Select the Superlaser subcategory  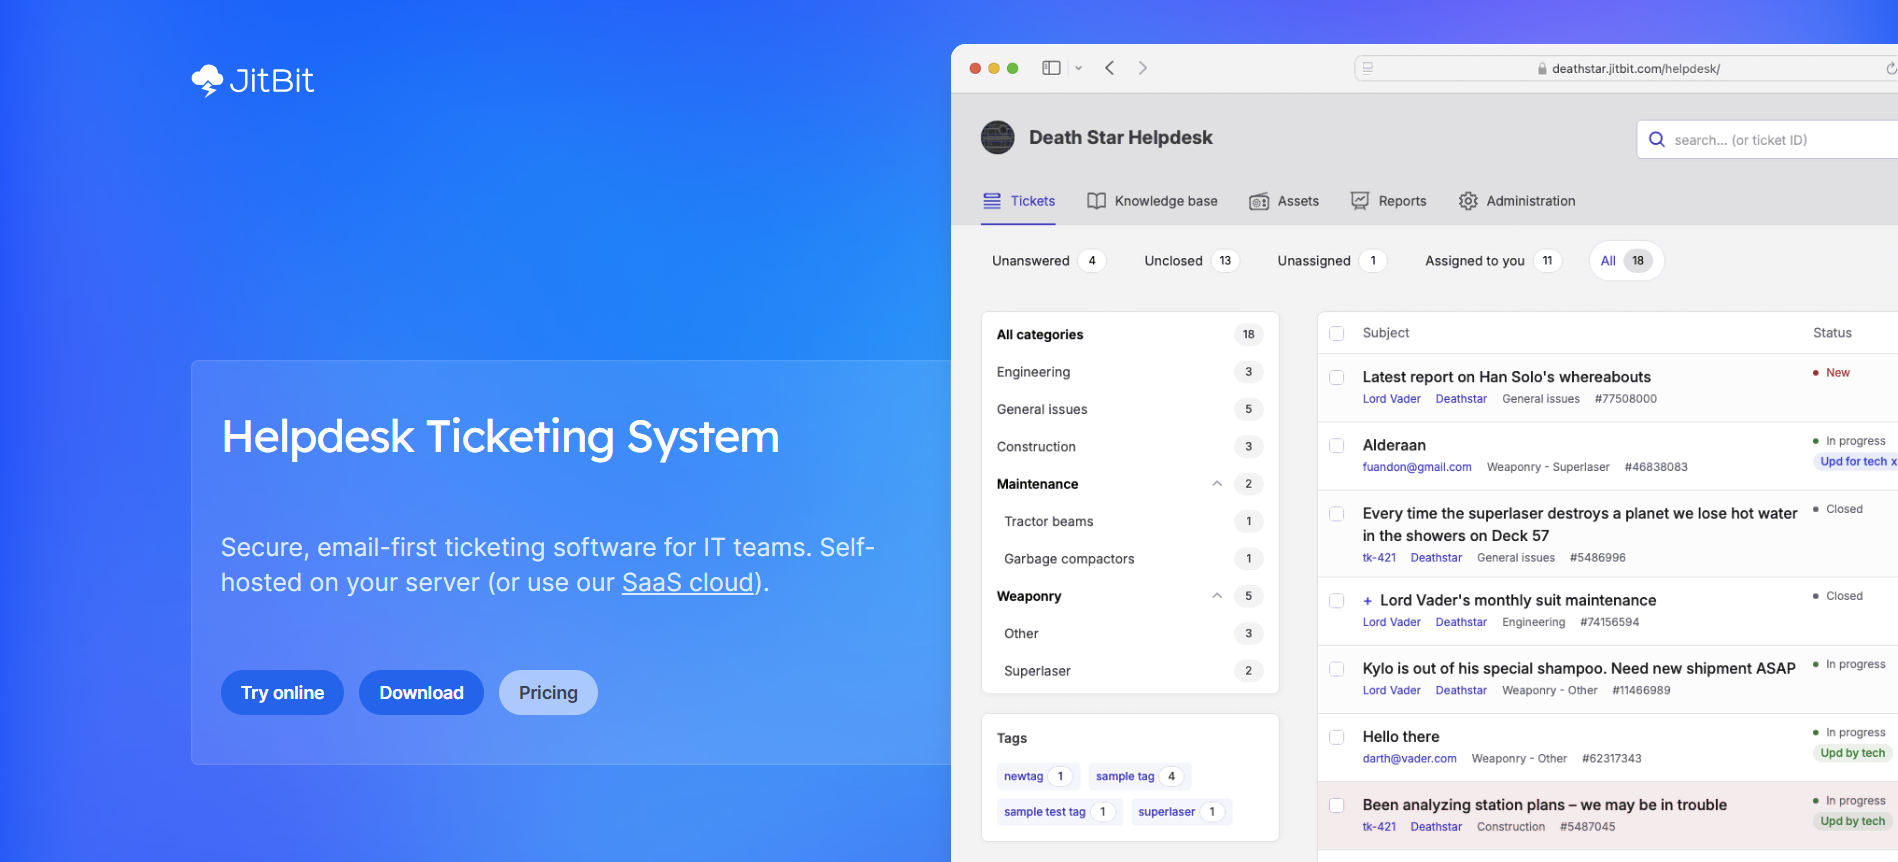click(1130, 671)
